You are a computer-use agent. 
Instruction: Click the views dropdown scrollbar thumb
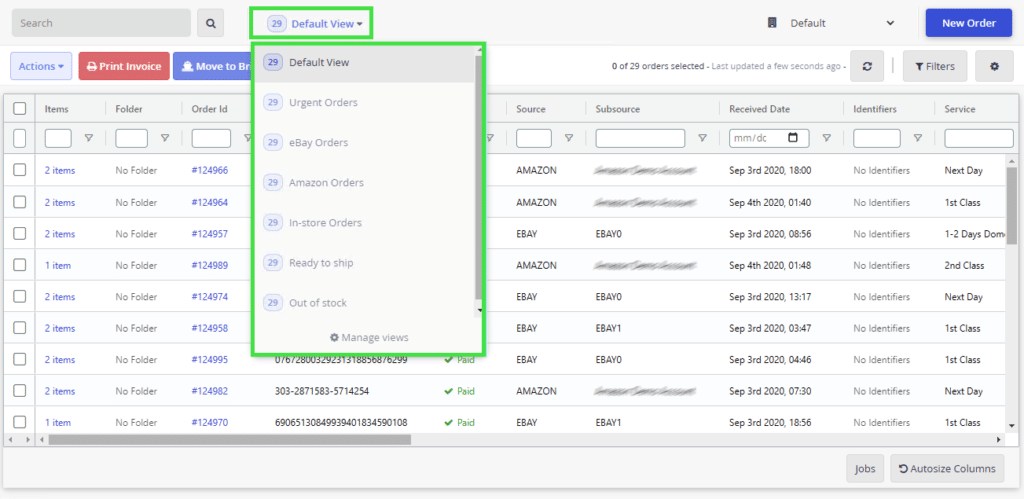[479, 176]
